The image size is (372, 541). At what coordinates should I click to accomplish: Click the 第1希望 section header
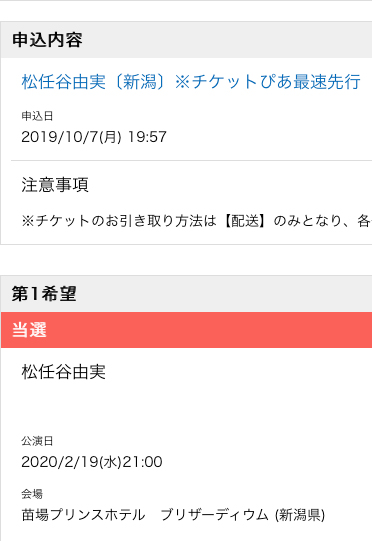pos(186,294)
